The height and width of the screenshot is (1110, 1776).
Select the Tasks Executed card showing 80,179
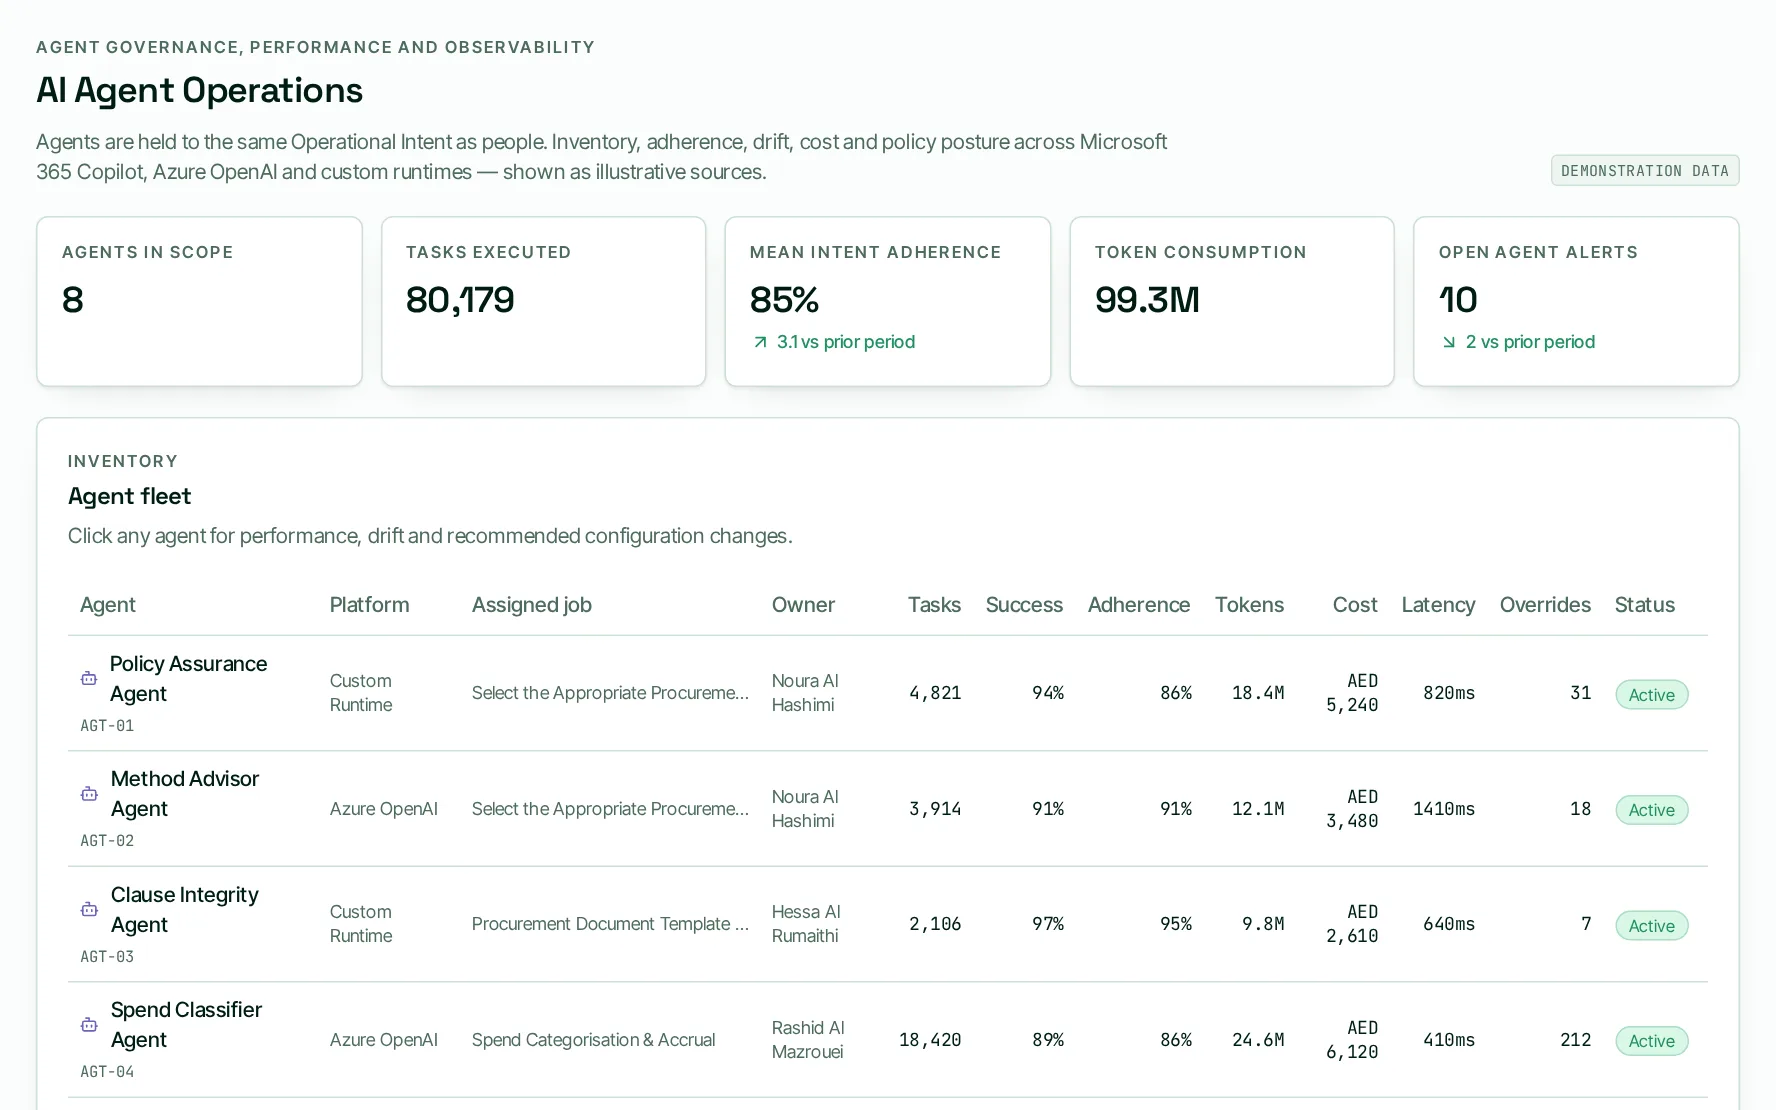pyautogui.click(x=544, y=302)
